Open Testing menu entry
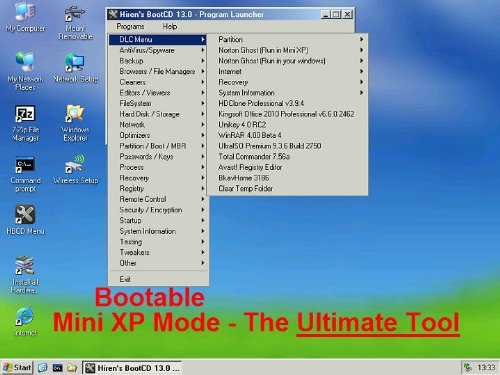This screenshot has width=500, height=375. [158, 242]
